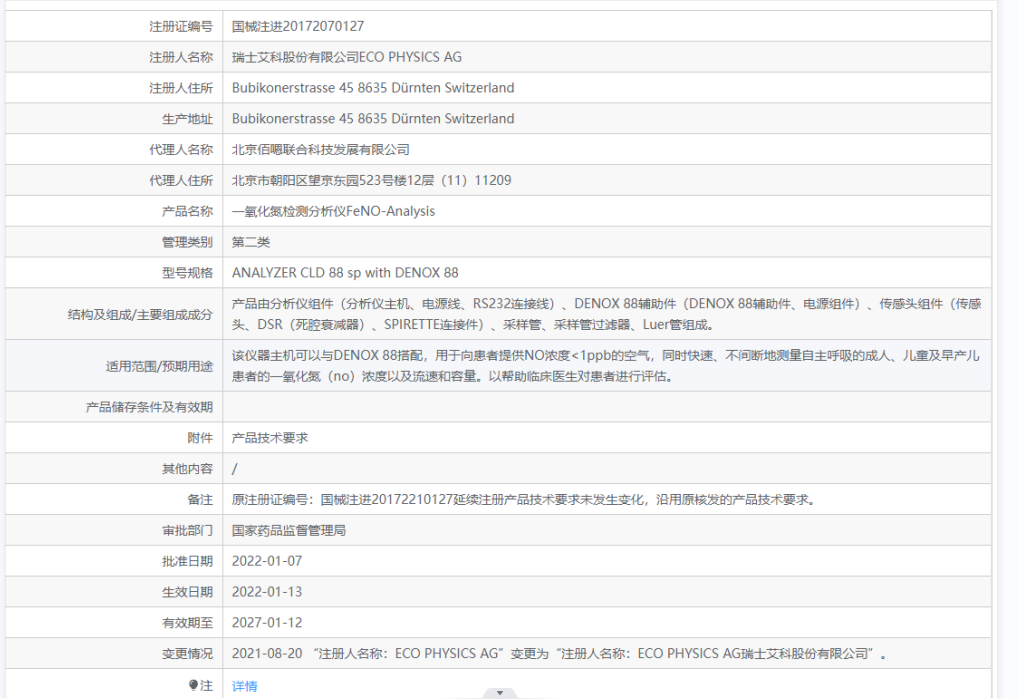Click agent name 北京佰嗯联合科技发展有限公司
Viewport: 1019px width, 699px height.
point(320,149)
